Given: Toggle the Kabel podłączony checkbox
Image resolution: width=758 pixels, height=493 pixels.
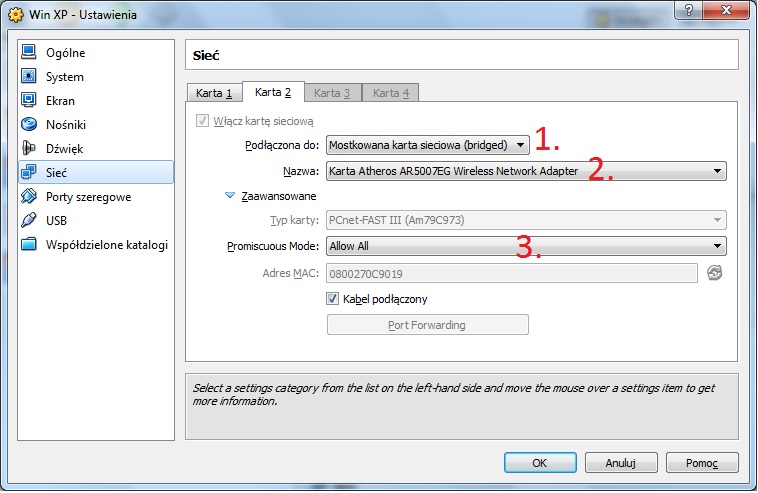Looking at the screenshot, I should [334, 299].
